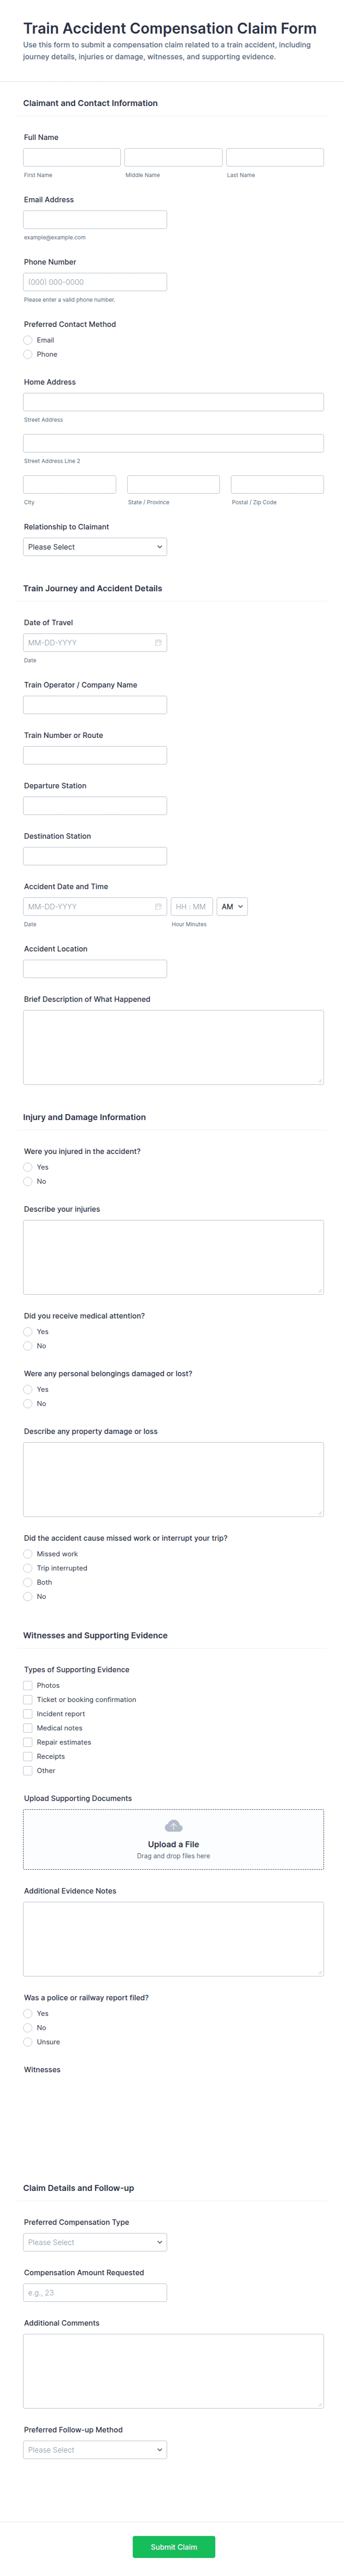Expand the Preferred Follow-up Method dropdown

95,2449
